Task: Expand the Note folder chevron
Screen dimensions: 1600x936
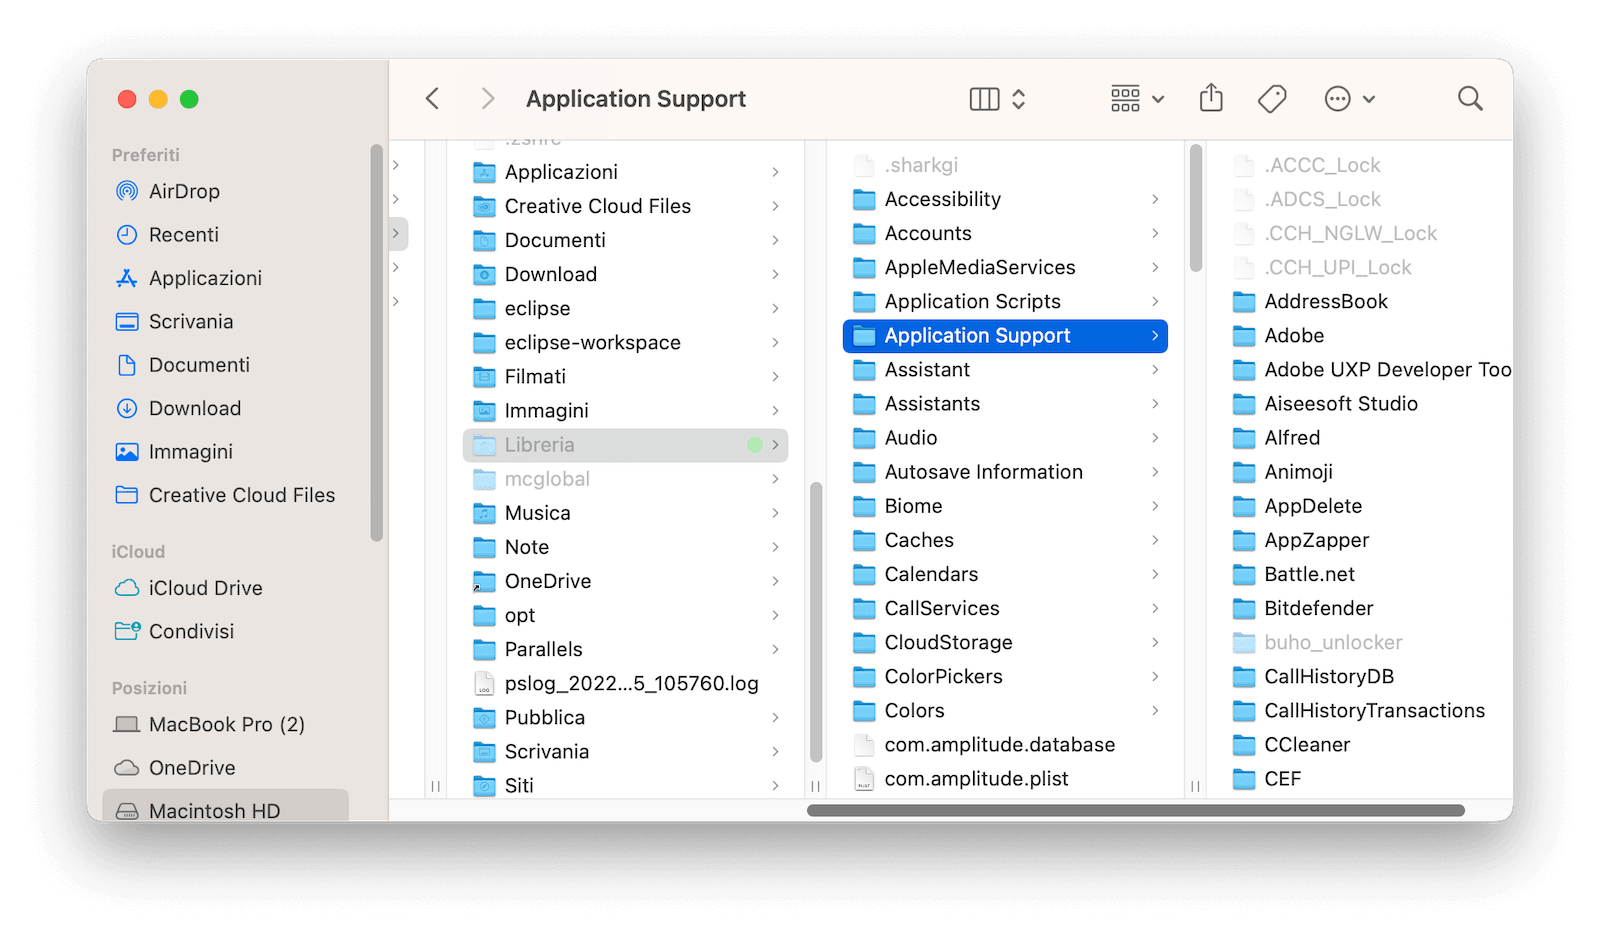Action: [775, 547]
